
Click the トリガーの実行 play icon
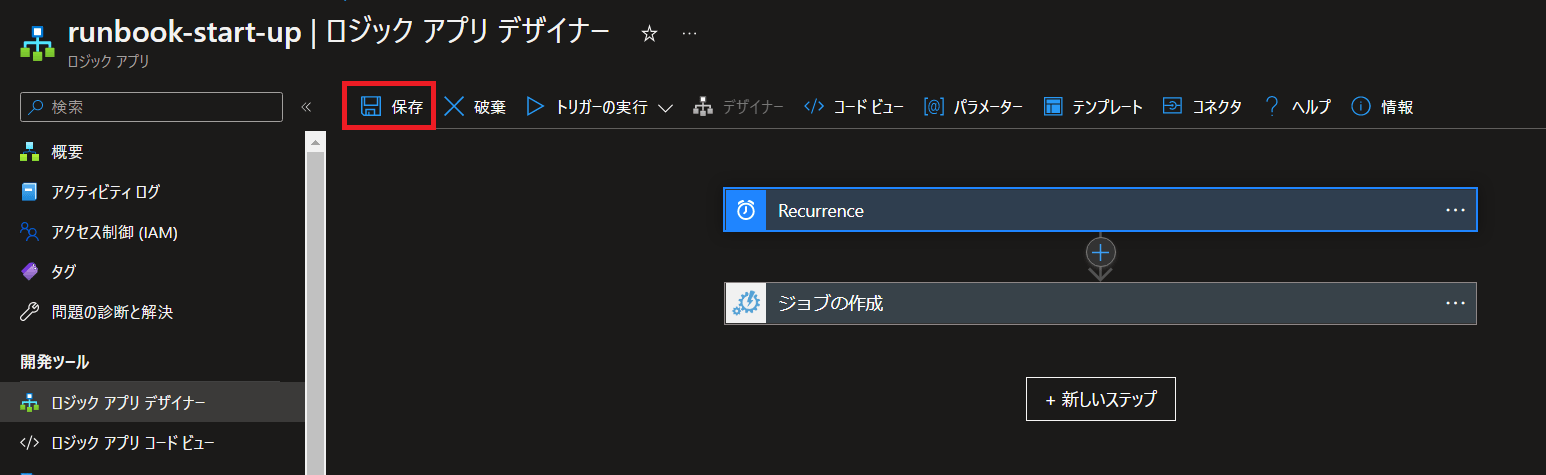pos(535,107)
